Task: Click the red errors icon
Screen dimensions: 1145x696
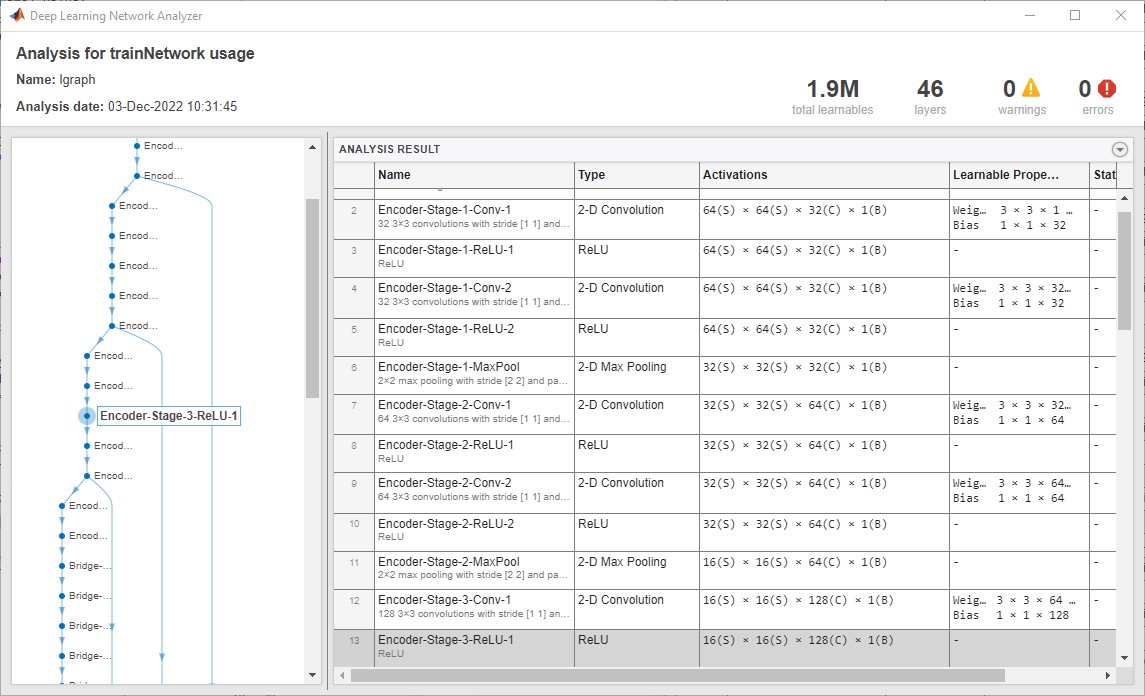Action: click(1107, 89)
